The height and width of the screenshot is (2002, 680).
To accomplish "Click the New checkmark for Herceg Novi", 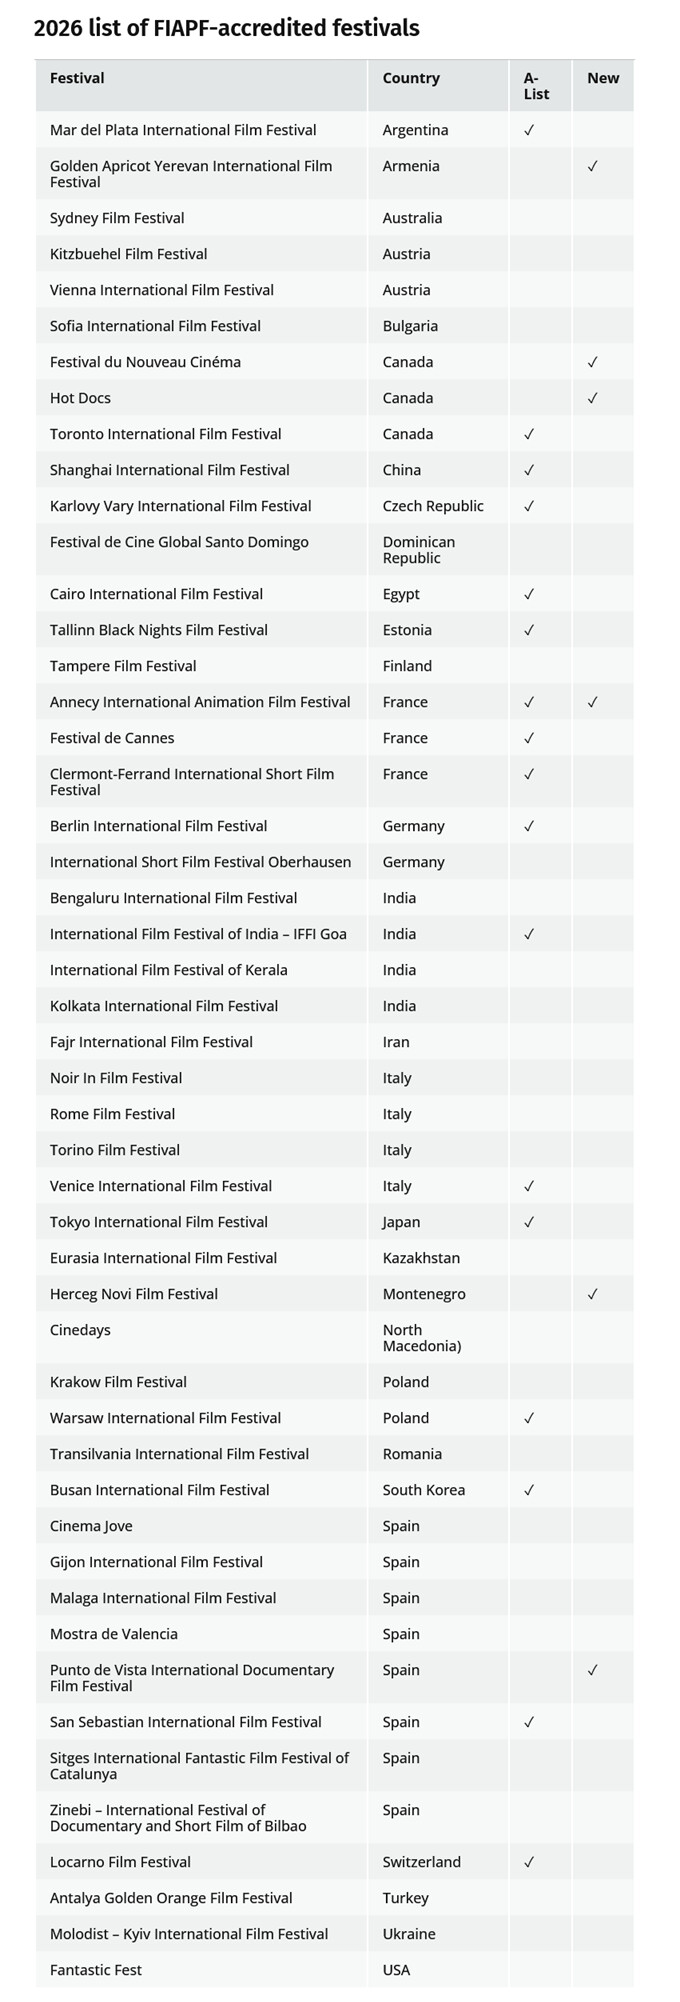I will (593, 1294).
